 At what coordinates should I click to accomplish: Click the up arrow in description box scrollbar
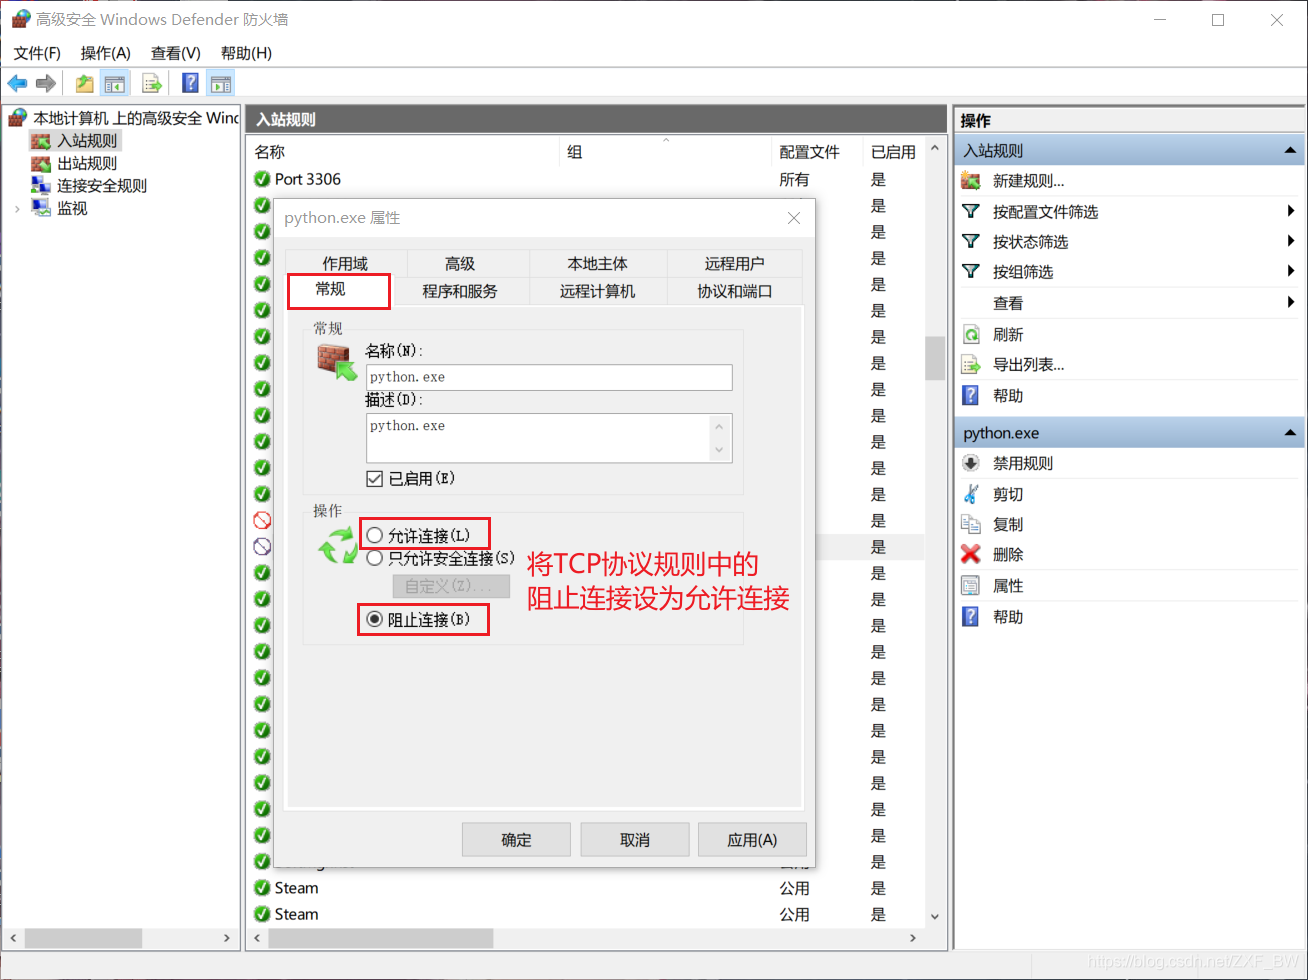pyautogui.click(x=719, y=426)
